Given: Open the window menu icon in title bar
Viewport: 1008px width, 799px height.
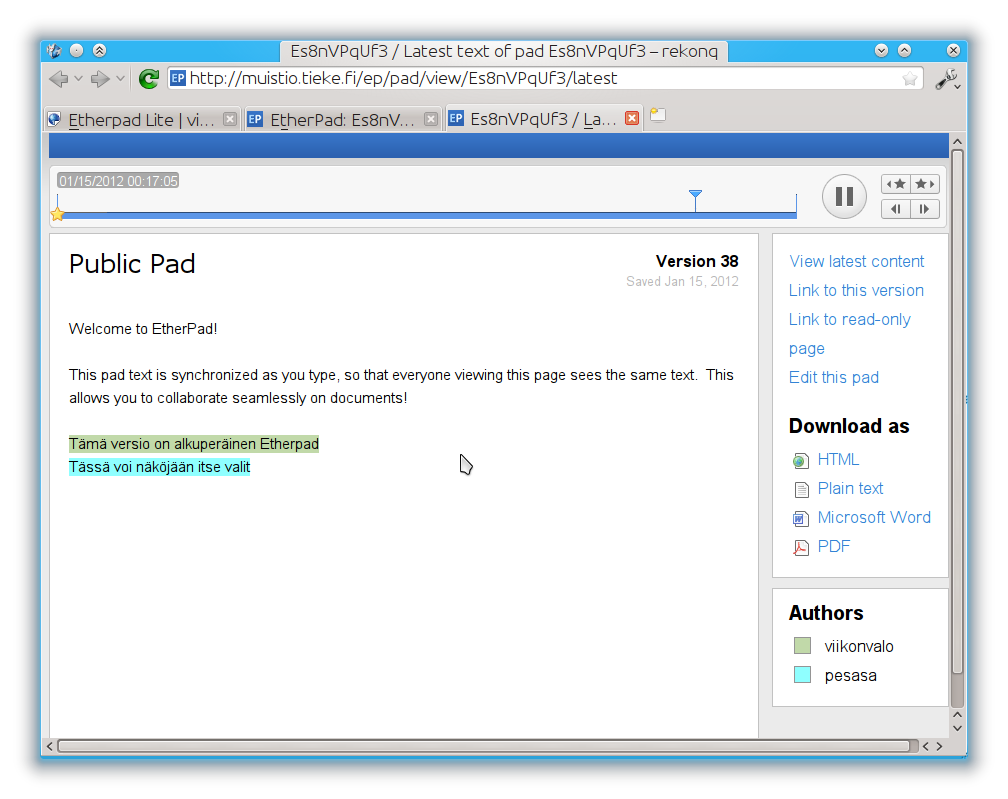Looking at the screenshot, I should coord(54,51).
